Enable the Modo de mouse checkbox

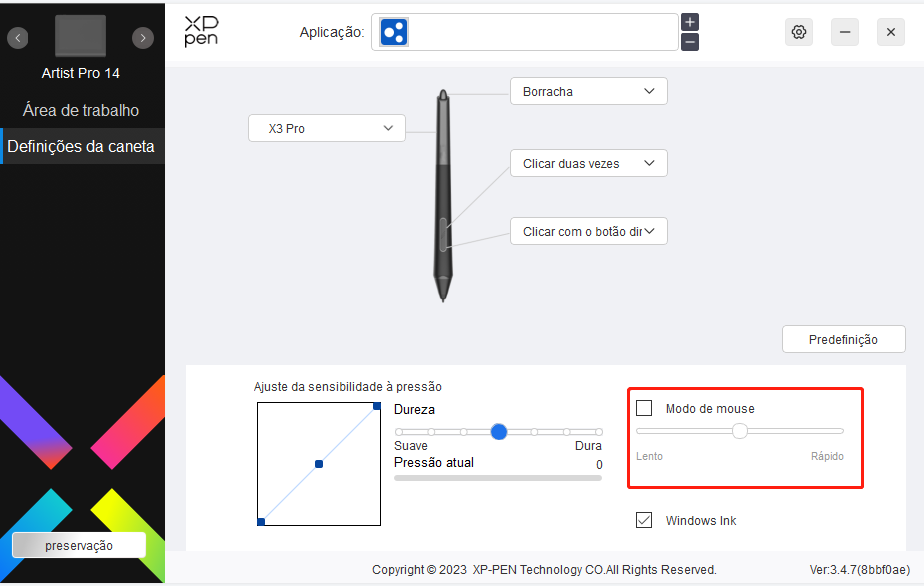[x=644, y=408]
